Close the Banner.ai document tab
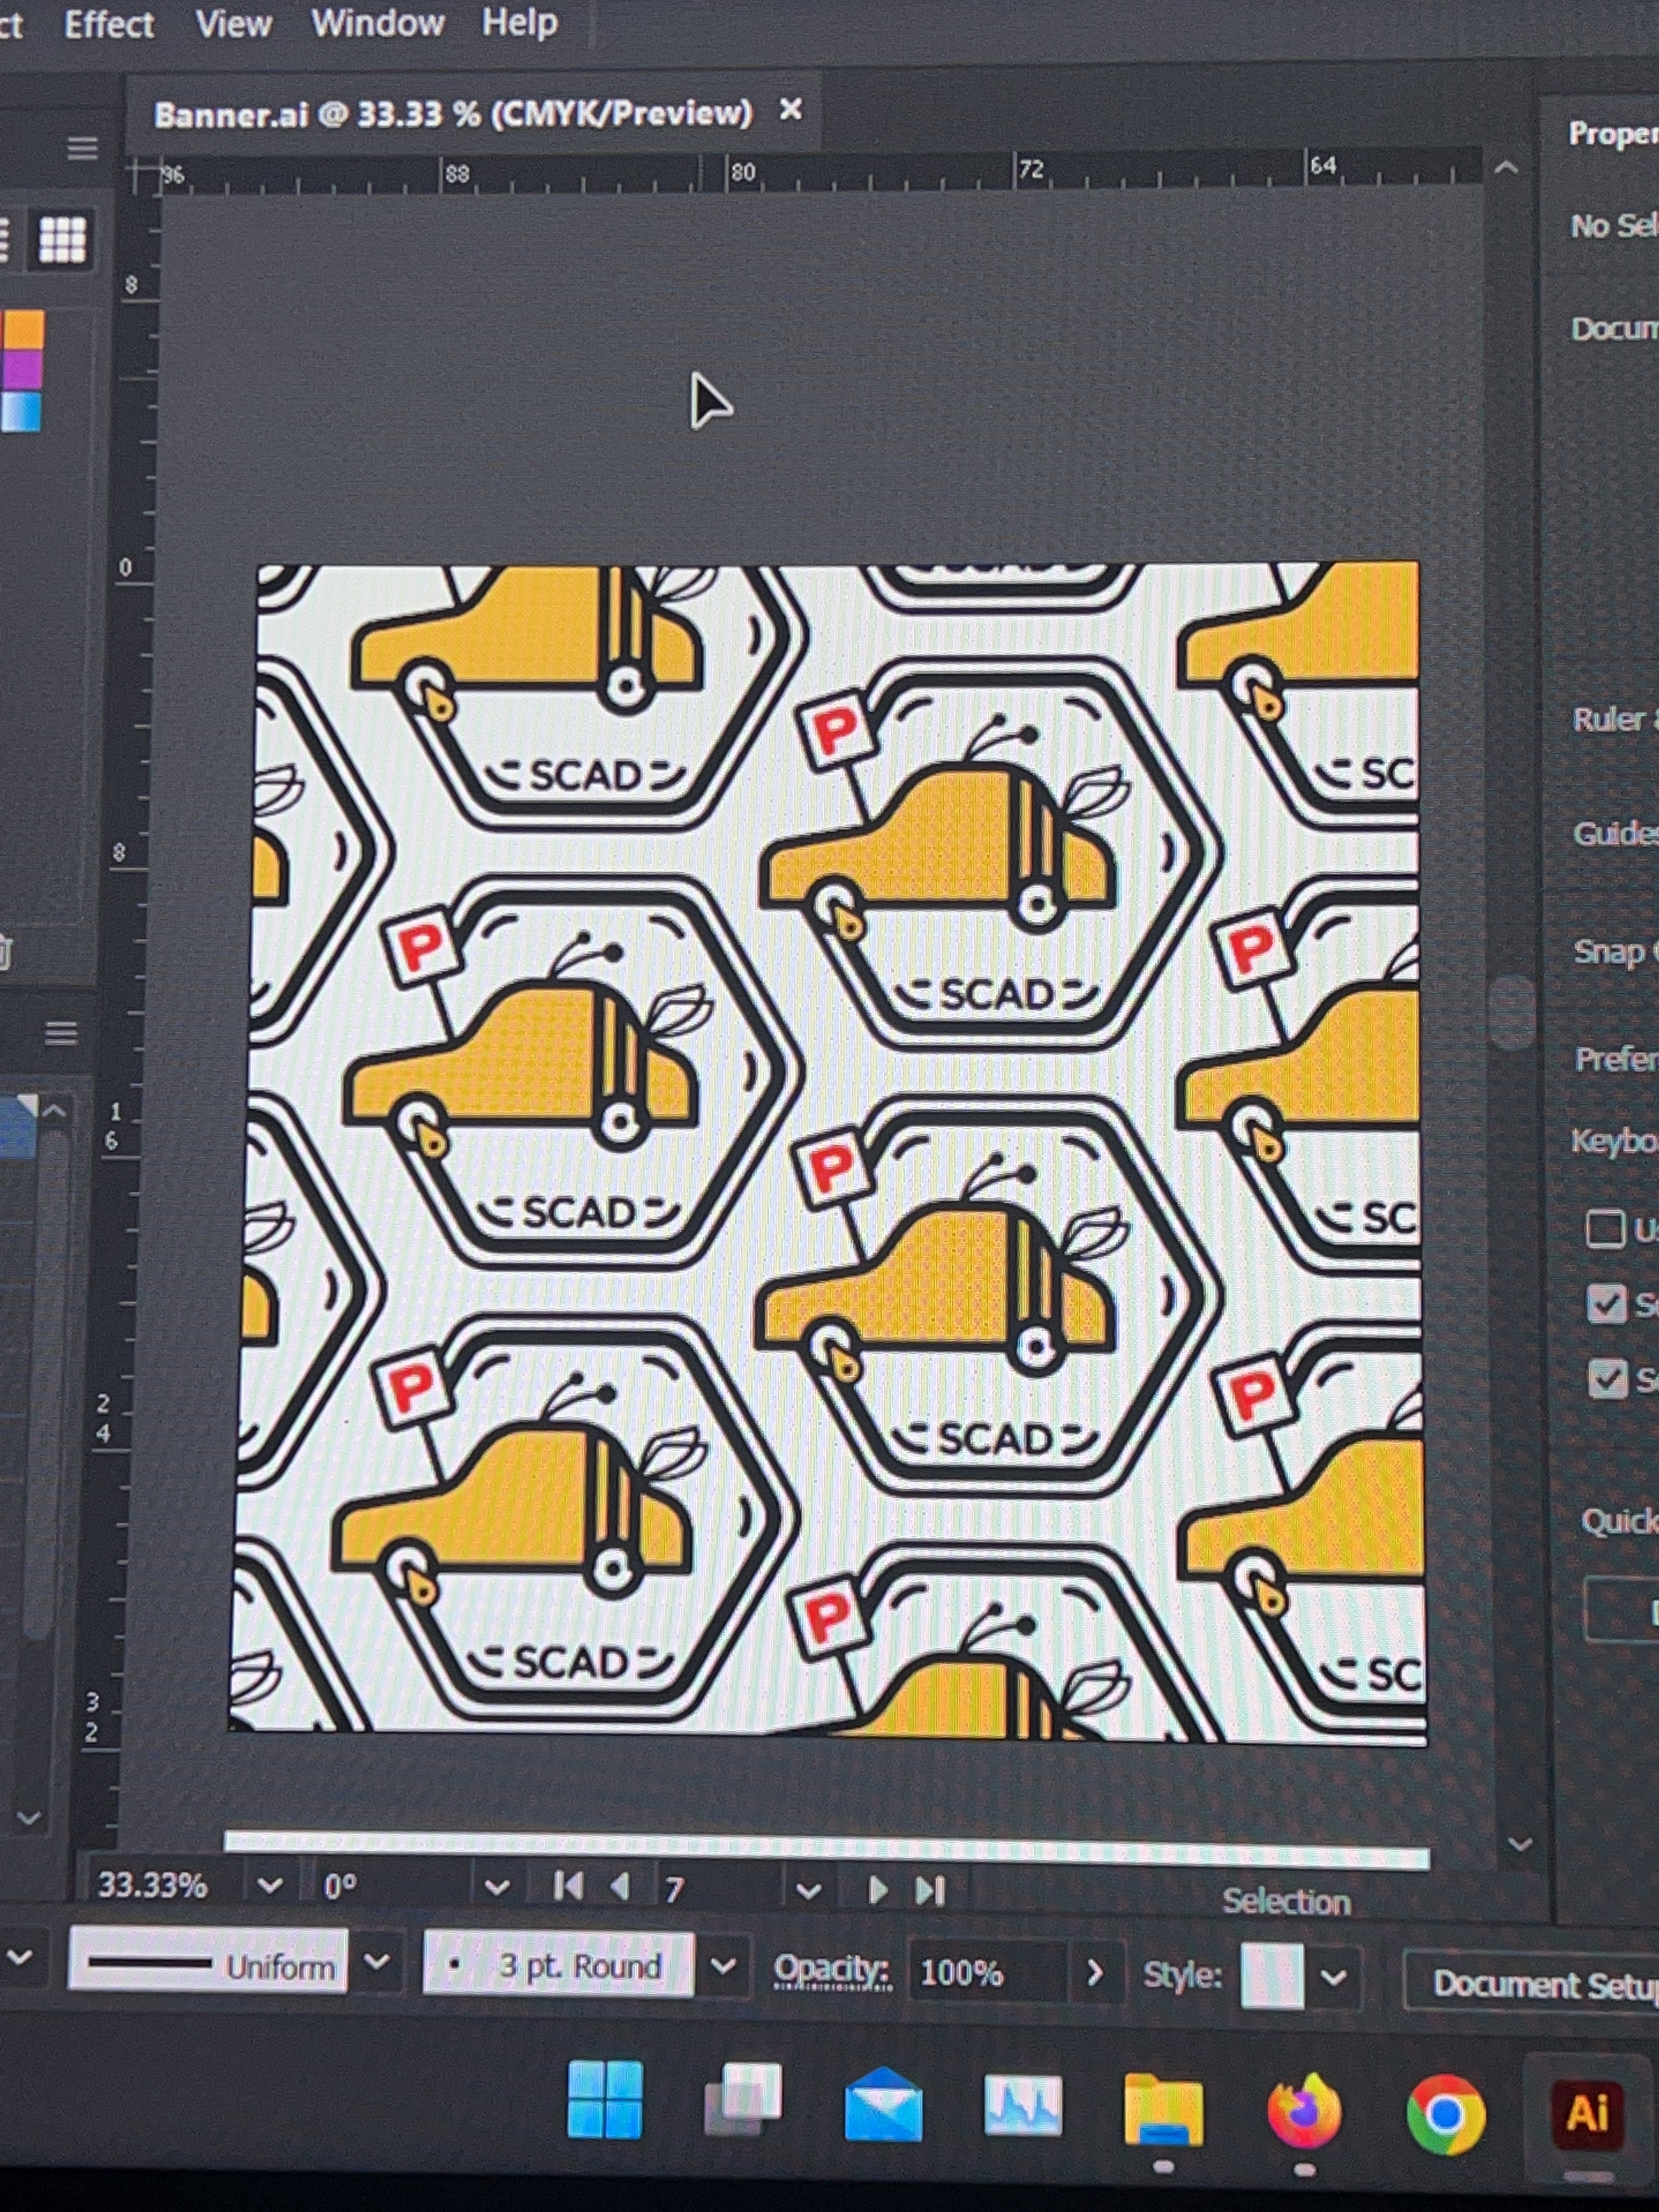The height and width of the screenshot is (2212, 1659). click(790, 109)
